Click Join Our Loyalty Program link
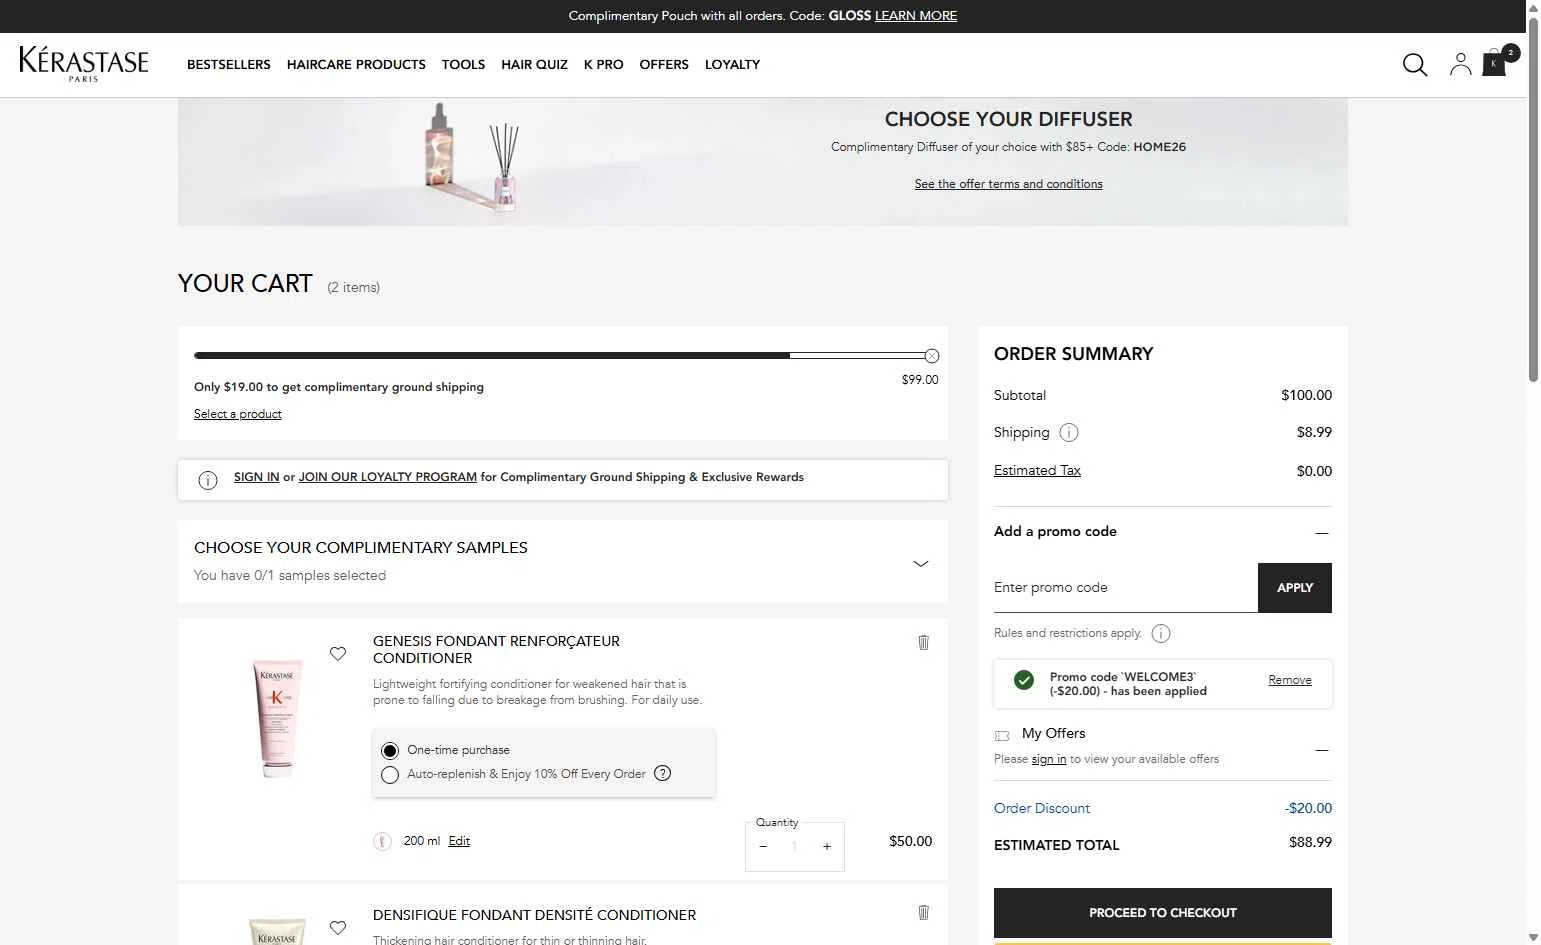 tap(388, 477)
